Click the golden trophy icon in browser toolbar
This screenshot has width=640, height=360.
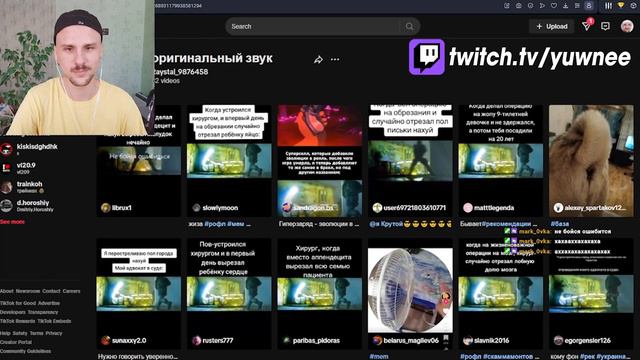pyautogui.click(x=621, y=5)
